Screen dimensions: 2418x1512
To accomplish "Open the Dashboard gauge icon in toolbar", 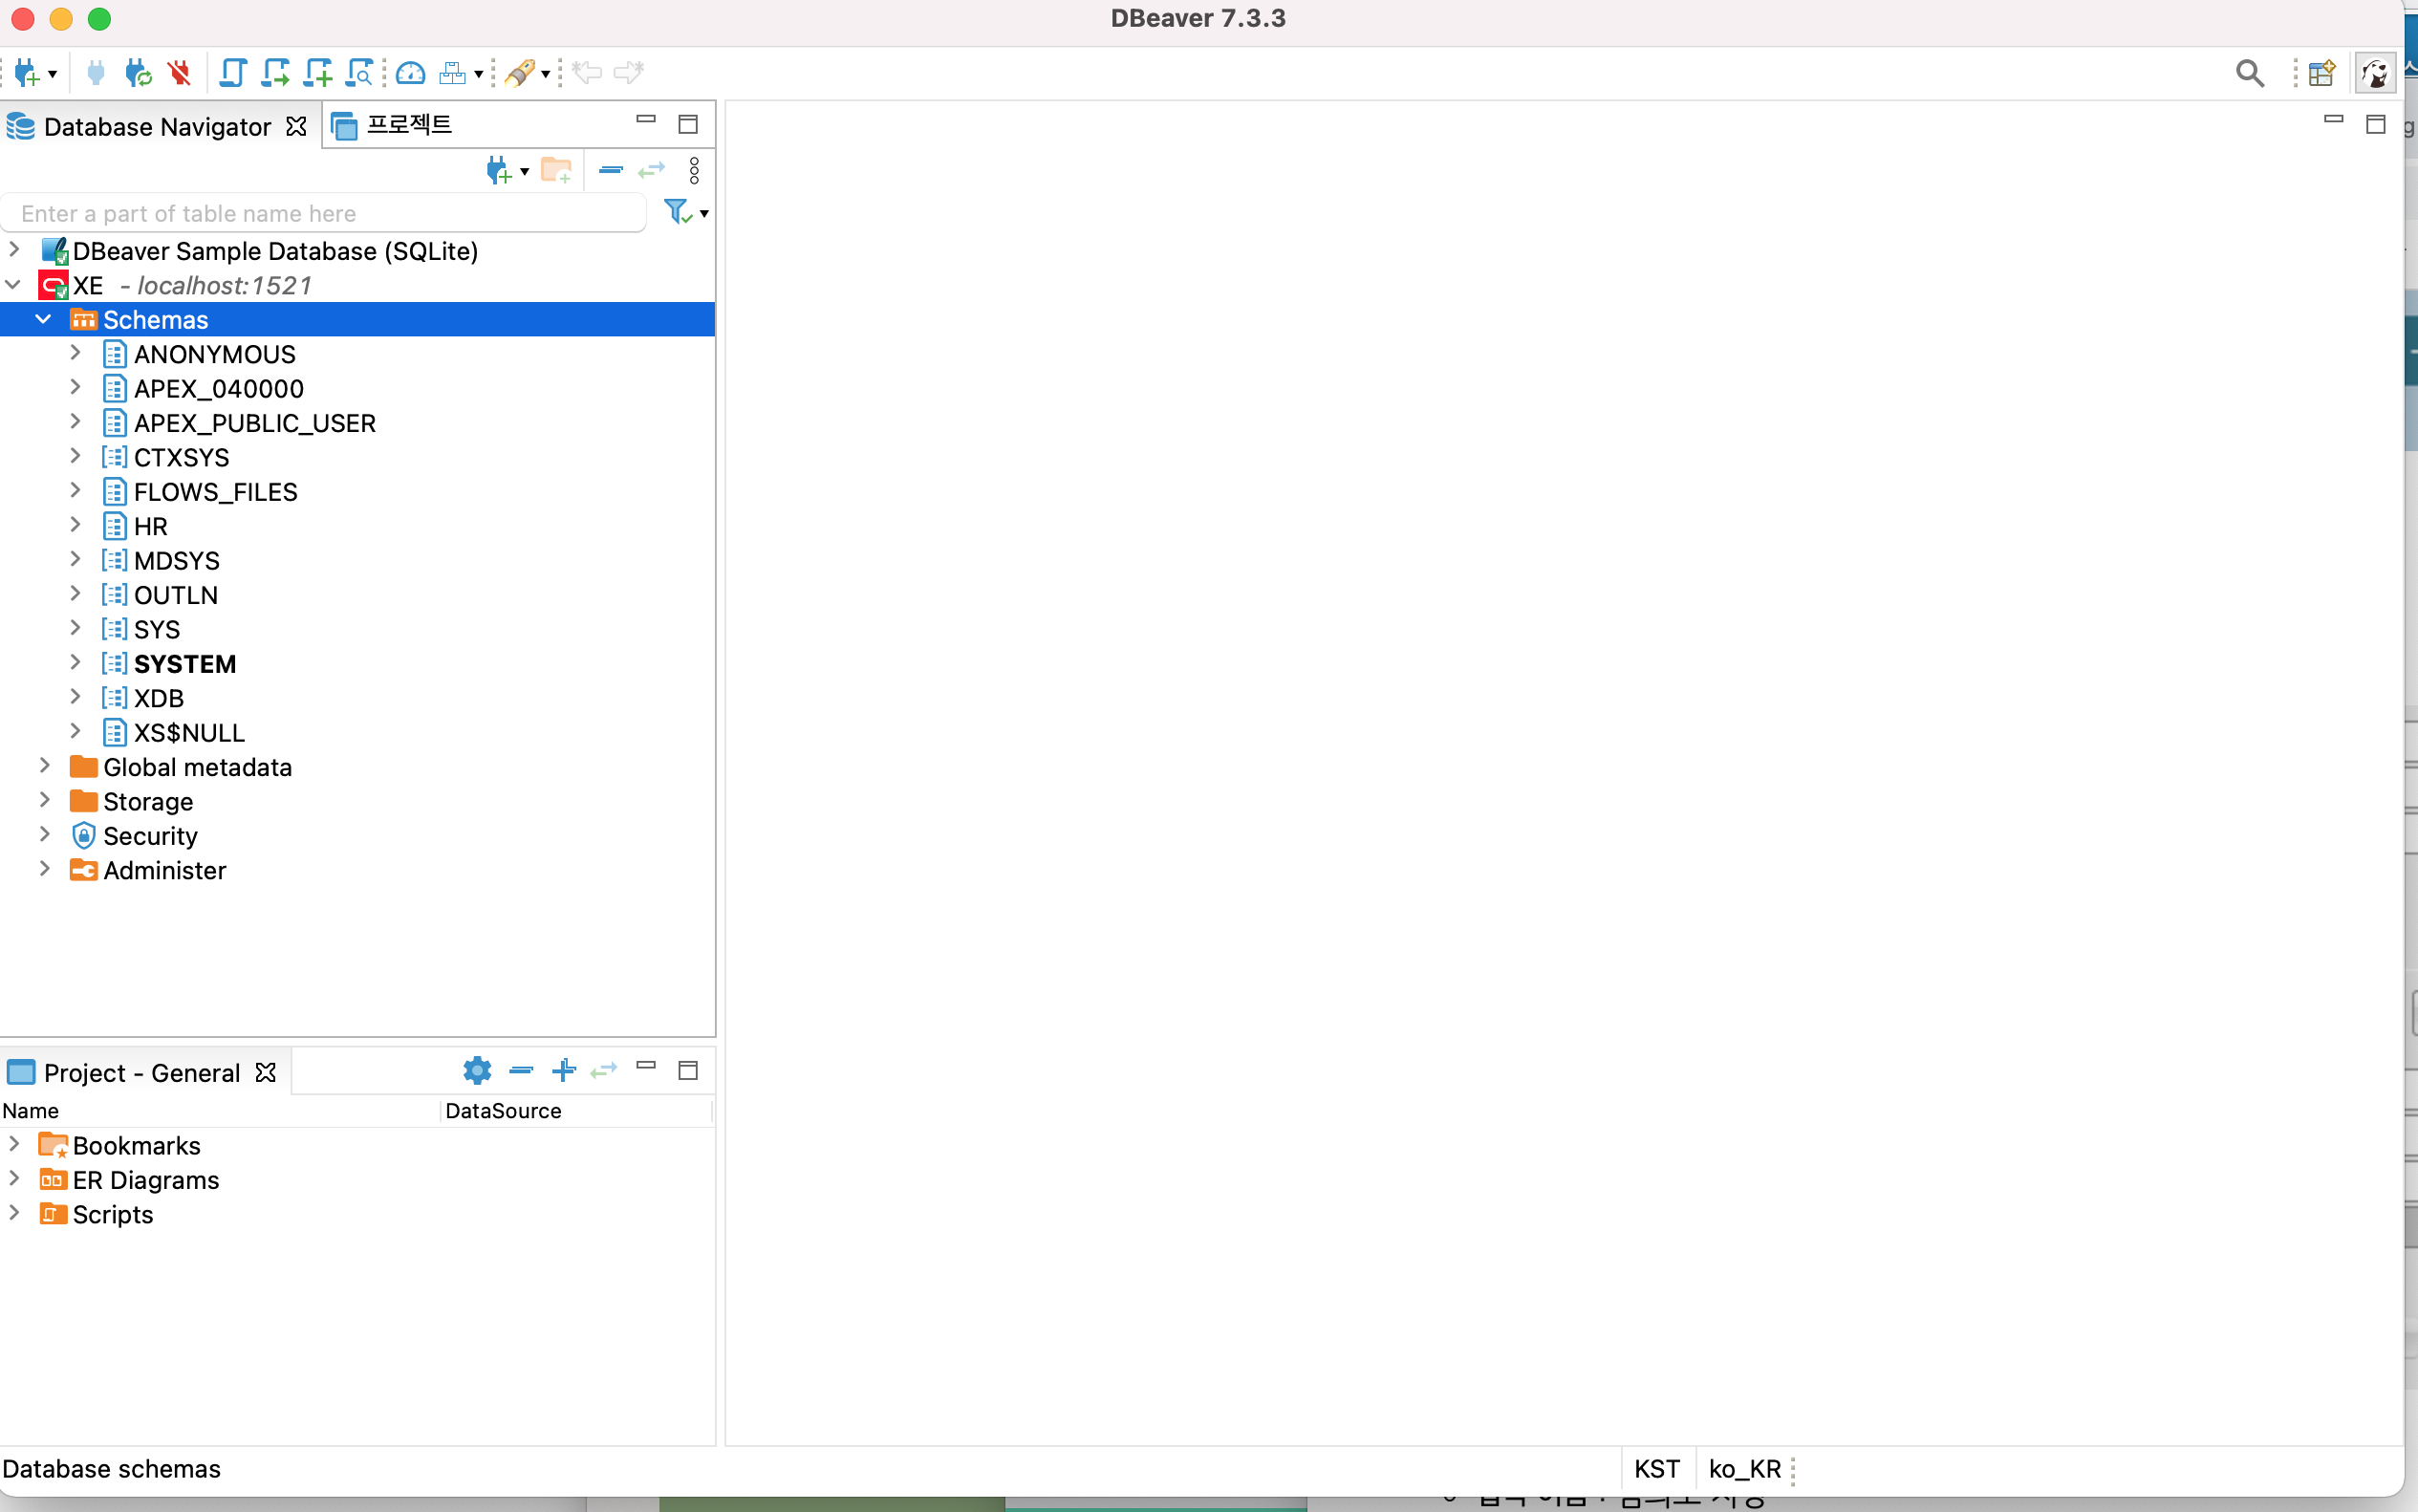I will tap(410, 73).
